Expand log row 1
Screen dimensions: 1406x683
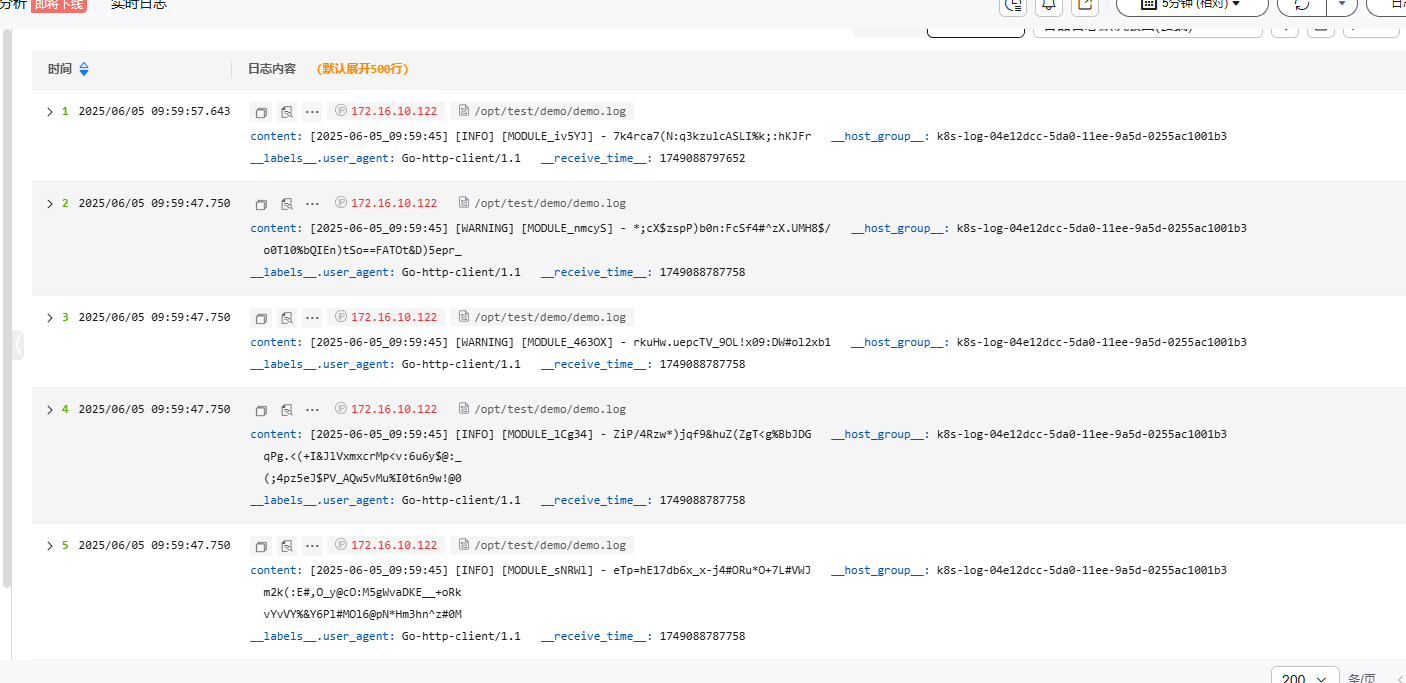(50, 112)
